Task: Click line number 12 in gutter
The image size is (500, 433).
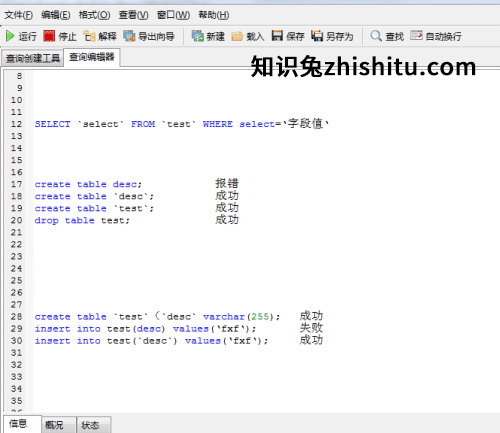Action: 16,124
